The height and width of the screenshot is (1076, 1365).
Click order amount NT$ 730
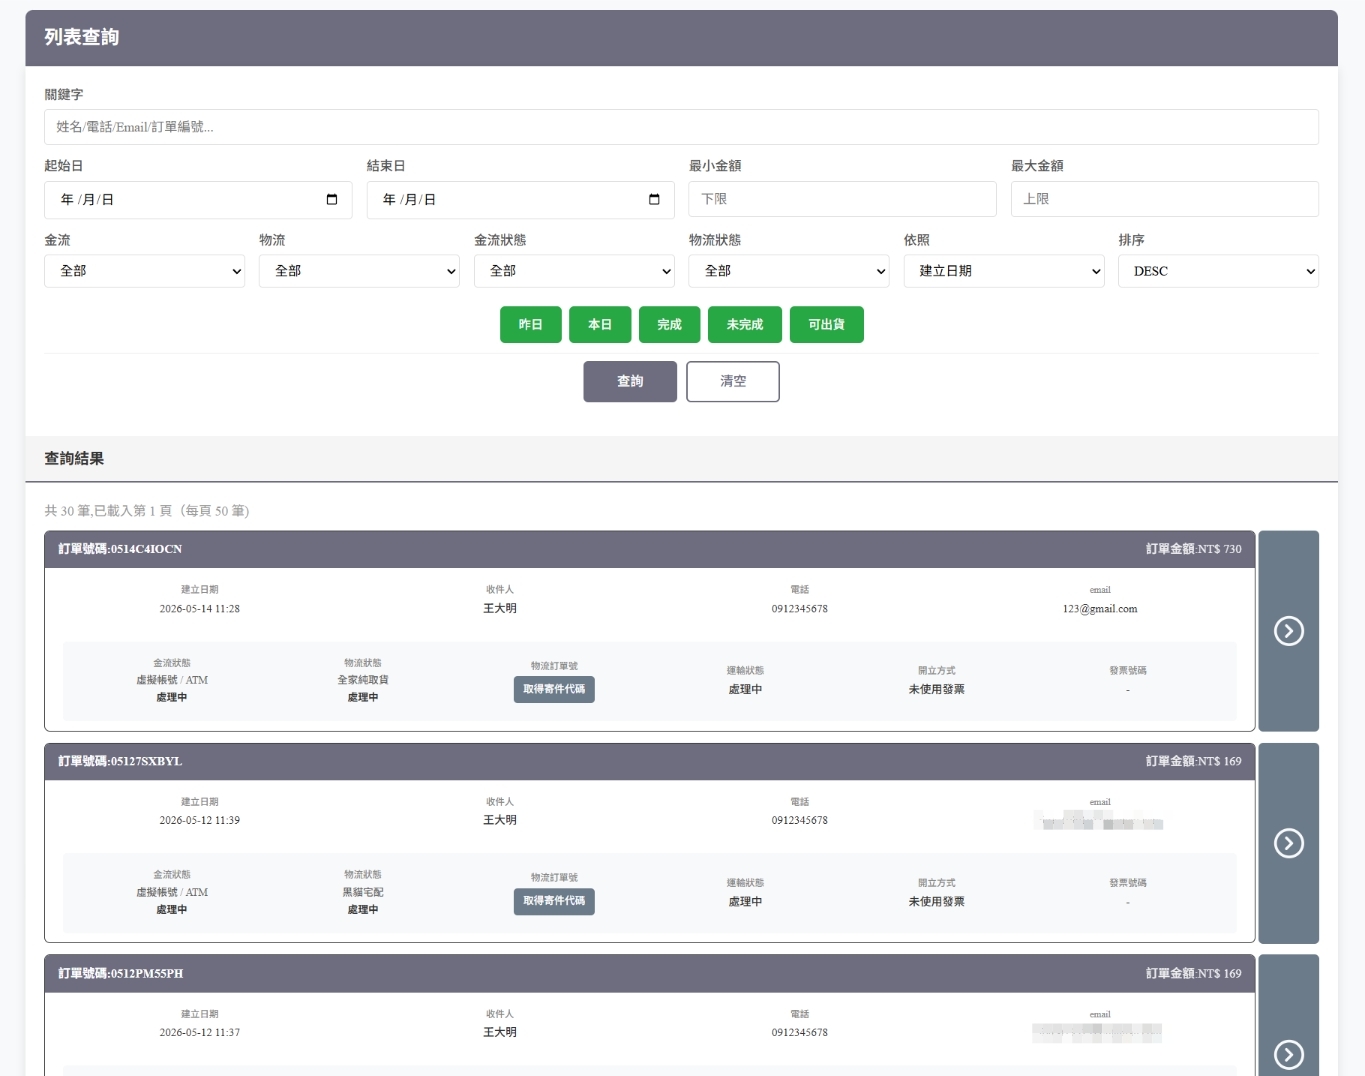point(1219,549)
